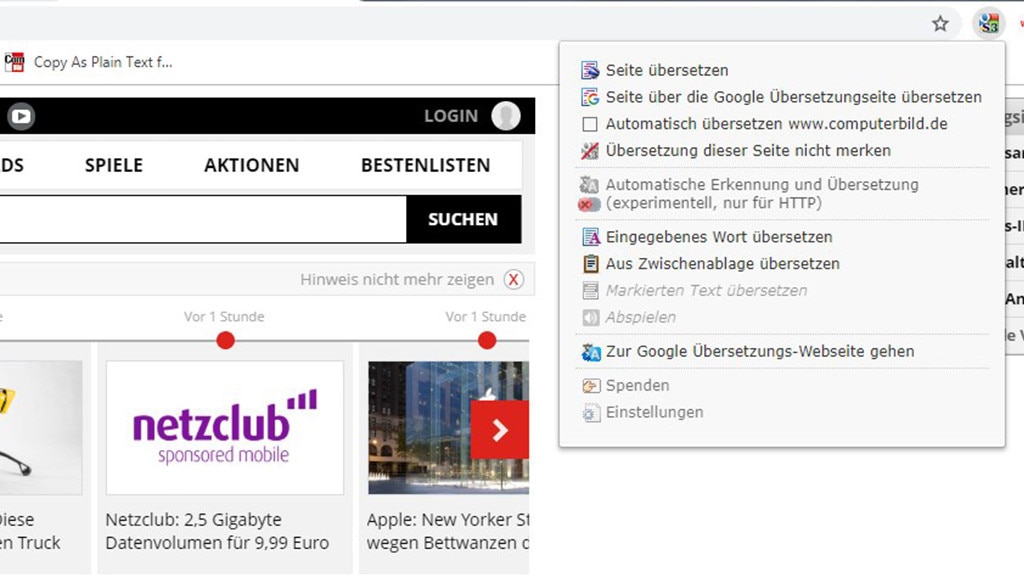Open the BESTENLISTEN navigation tab

coord(425,166)
